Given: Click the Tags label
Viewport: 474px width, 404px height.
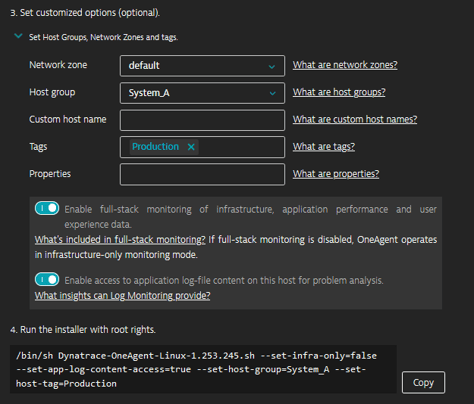Looking at the screenshot, I should (x=38, y=147).
